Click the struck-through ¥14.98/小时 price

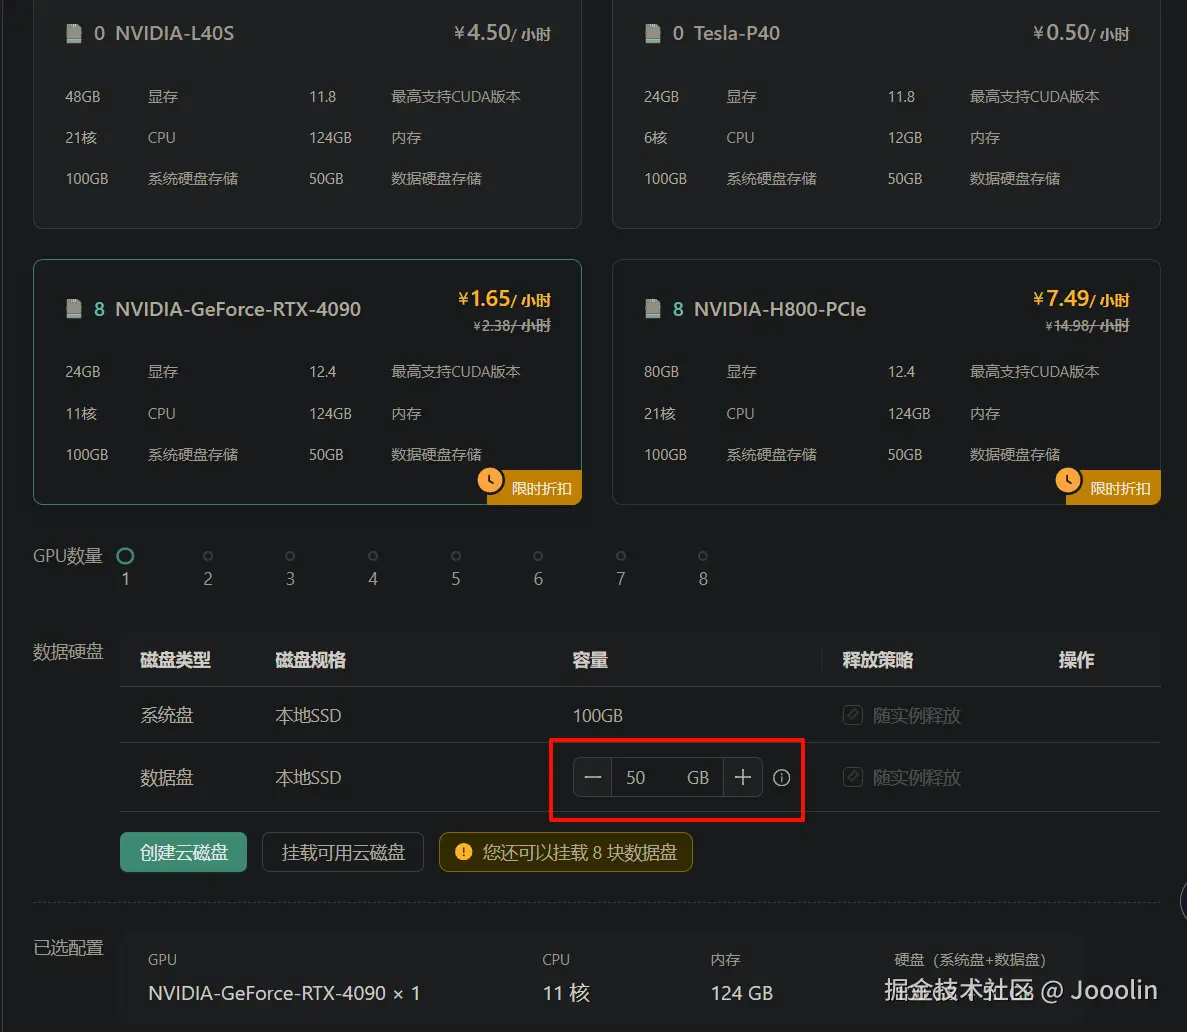[x=1087, y=326]
